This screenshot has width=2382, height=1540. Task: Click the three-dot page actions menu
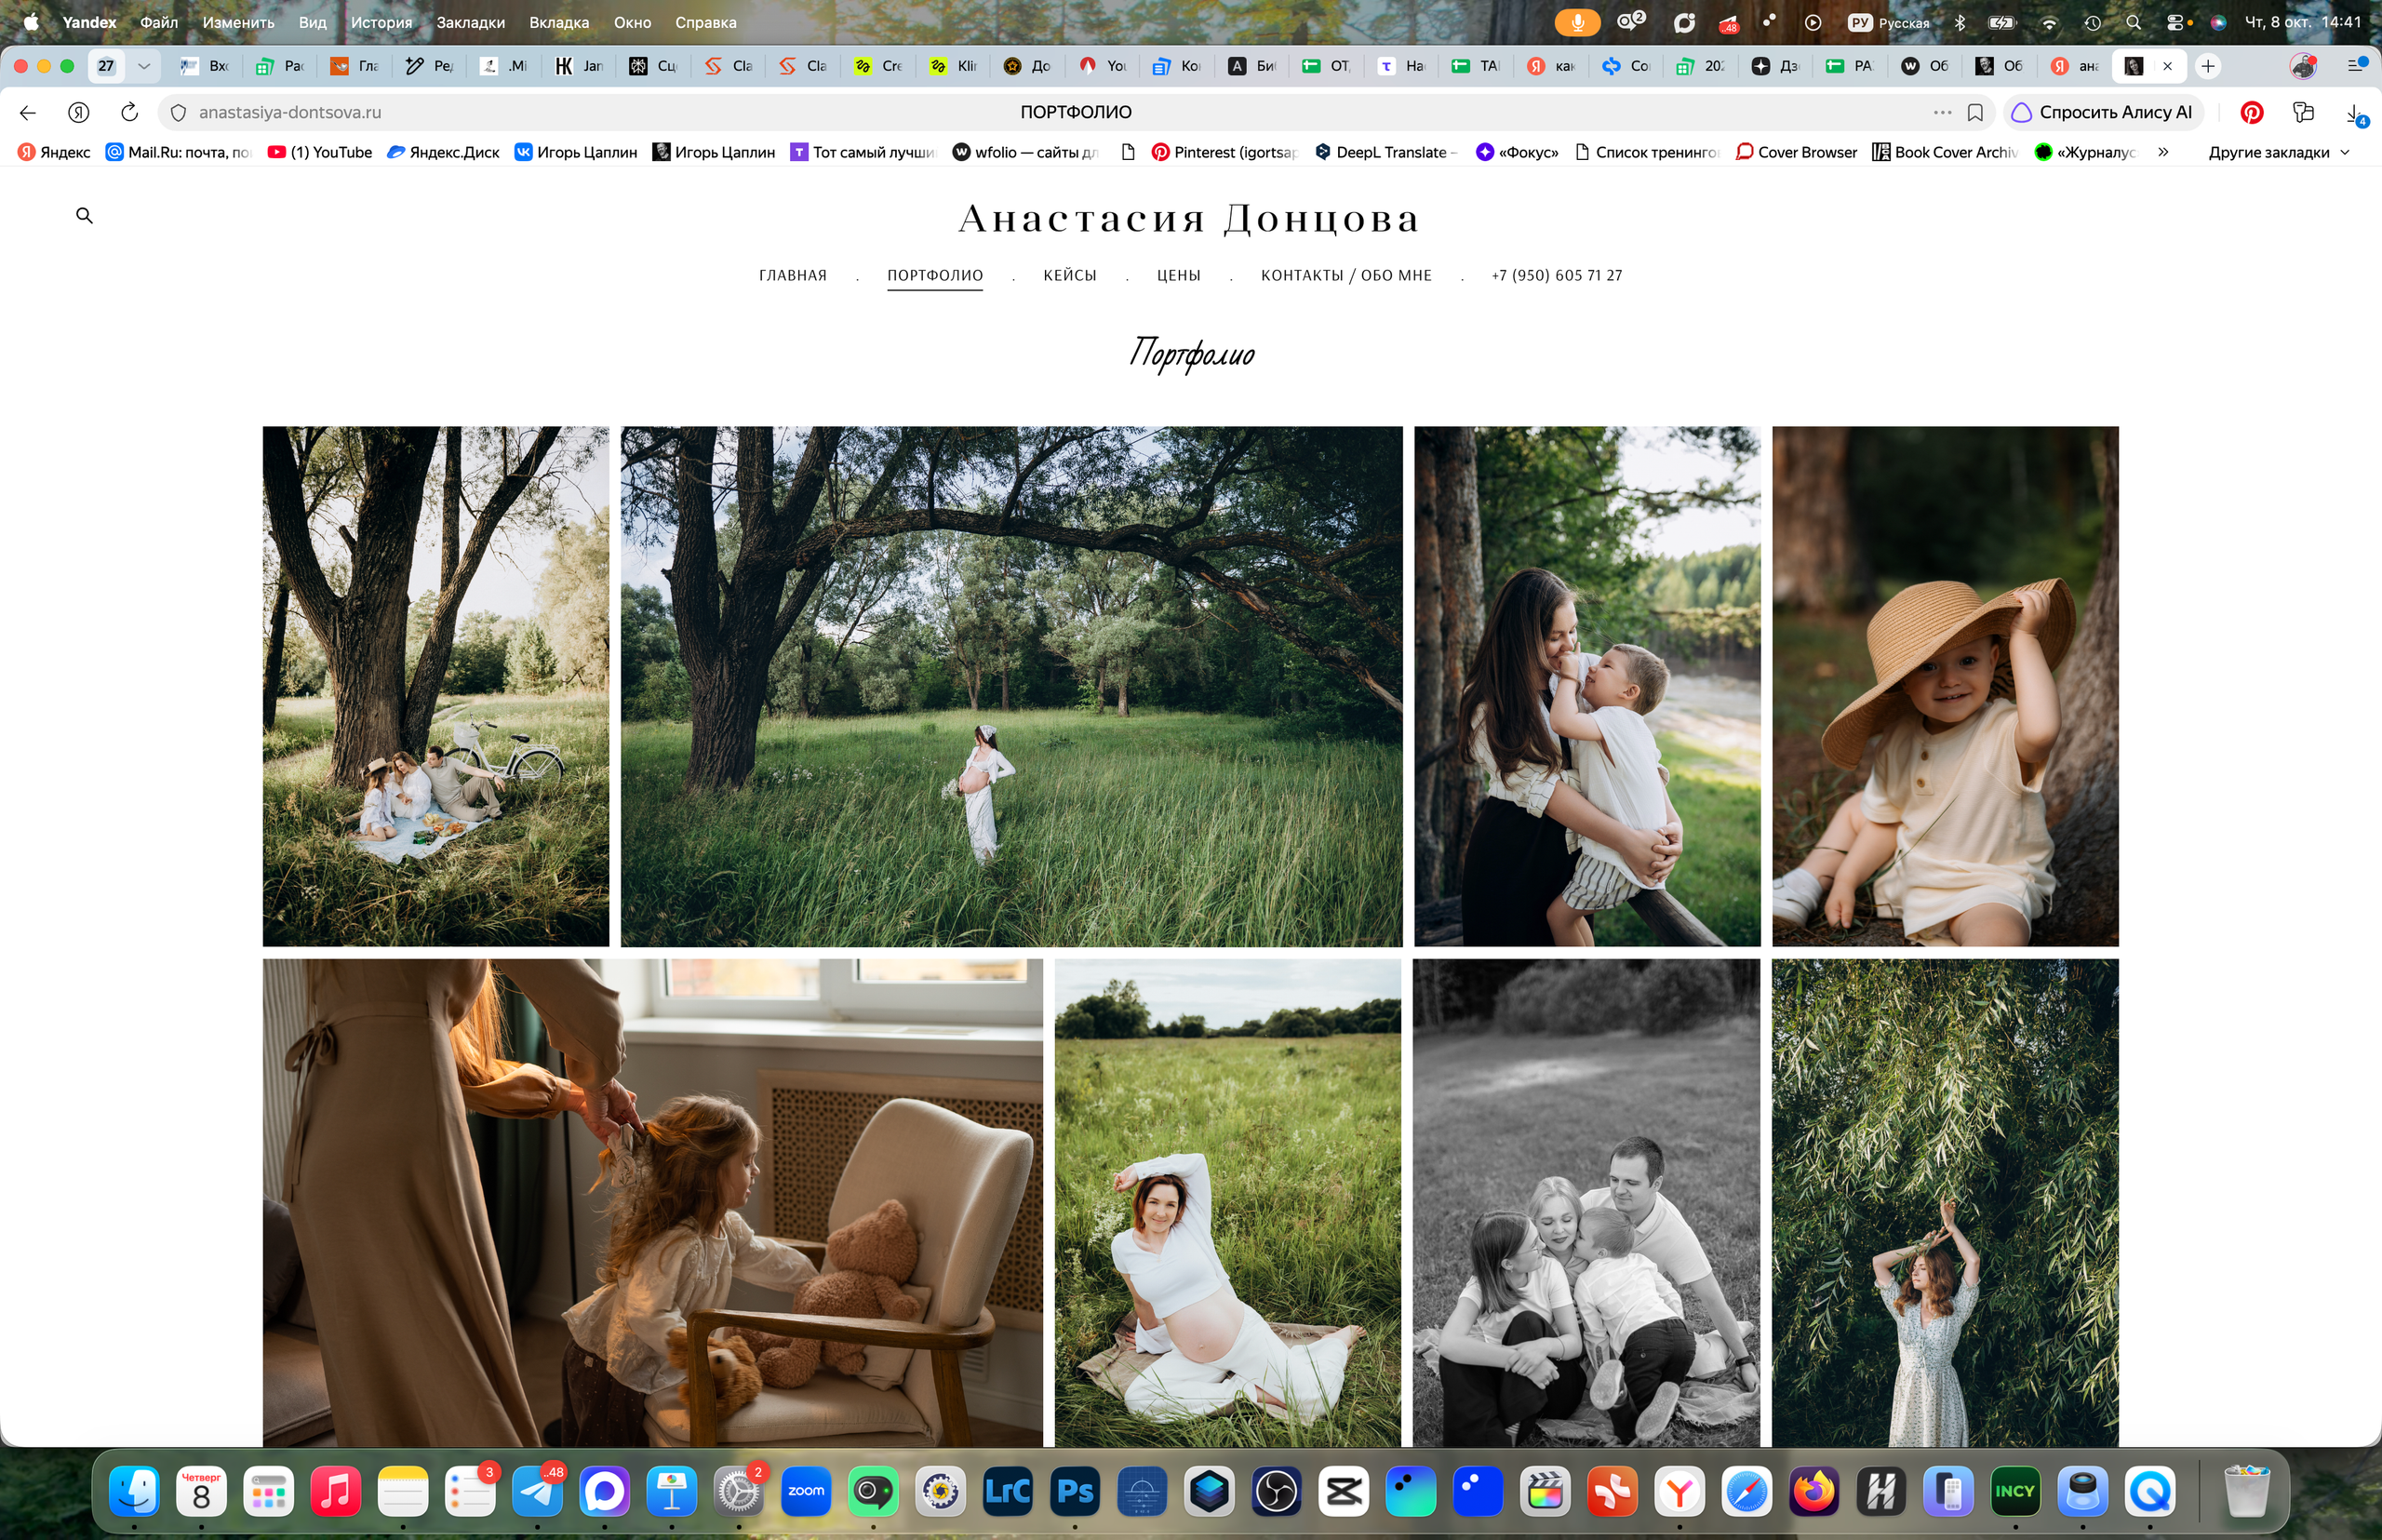pyautogui.click(x=1942, y=113)
